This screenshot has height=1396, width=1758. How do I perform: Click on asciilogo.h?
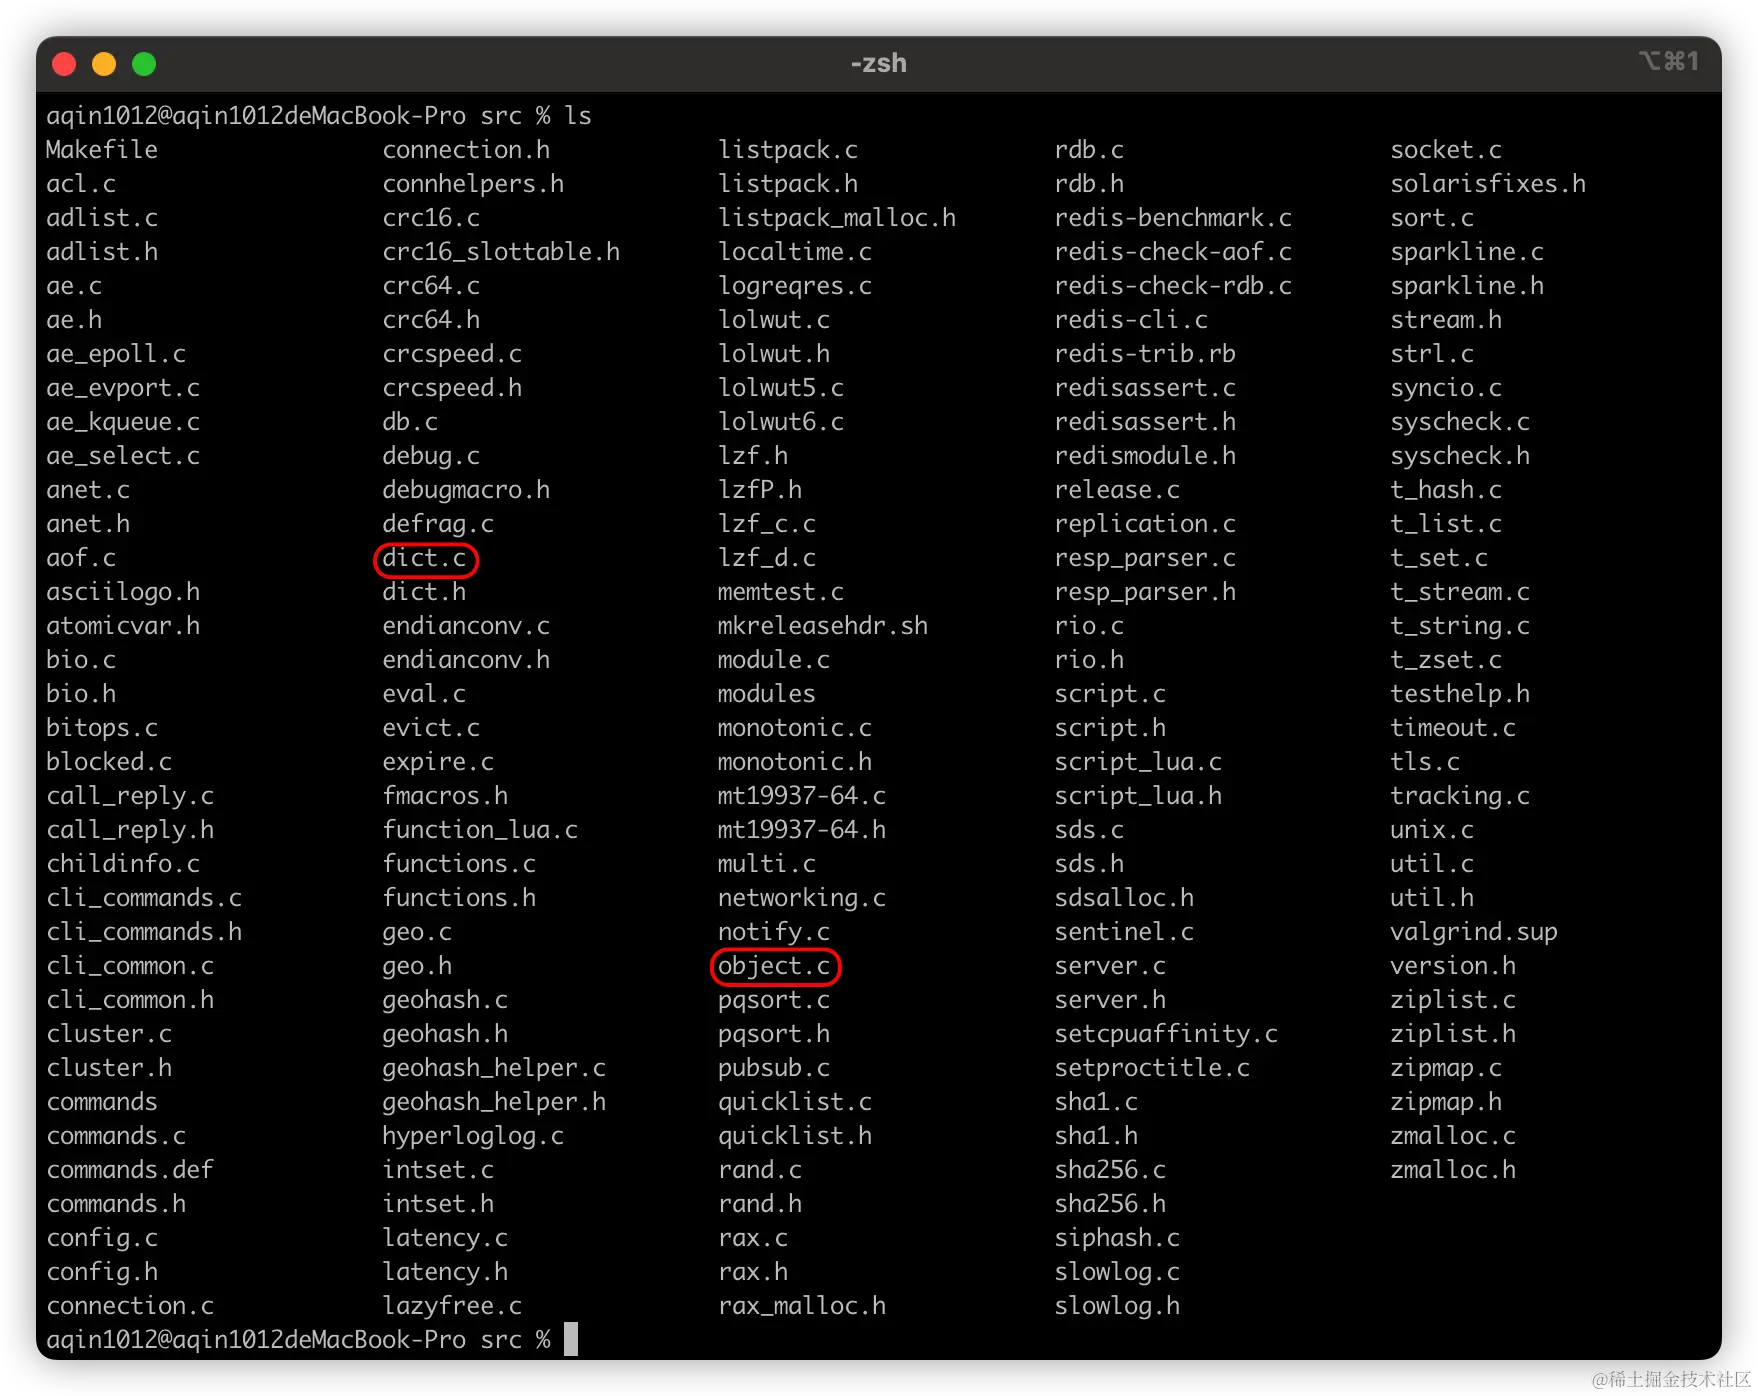(123, 592)
